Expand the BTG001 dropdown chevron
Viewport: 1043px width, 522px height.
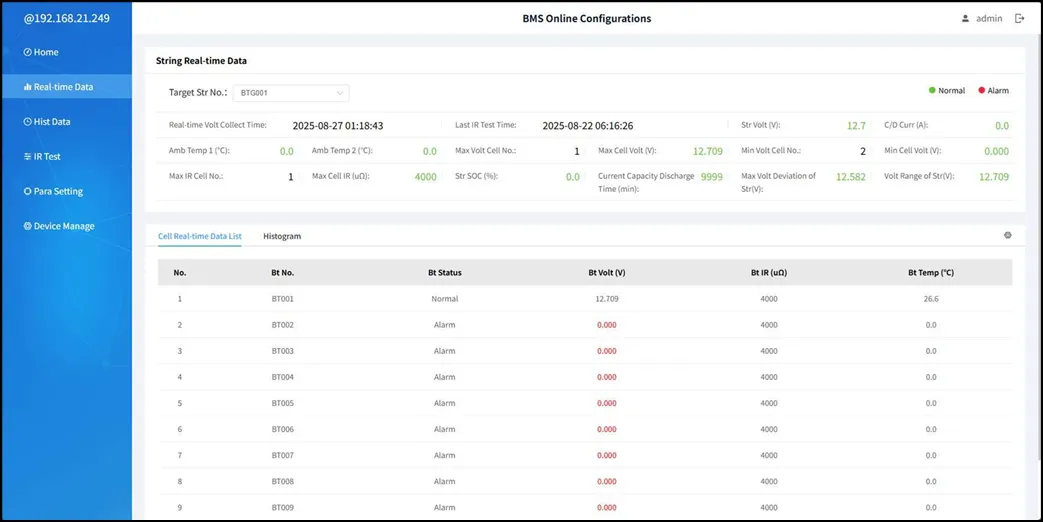(340, 93)
